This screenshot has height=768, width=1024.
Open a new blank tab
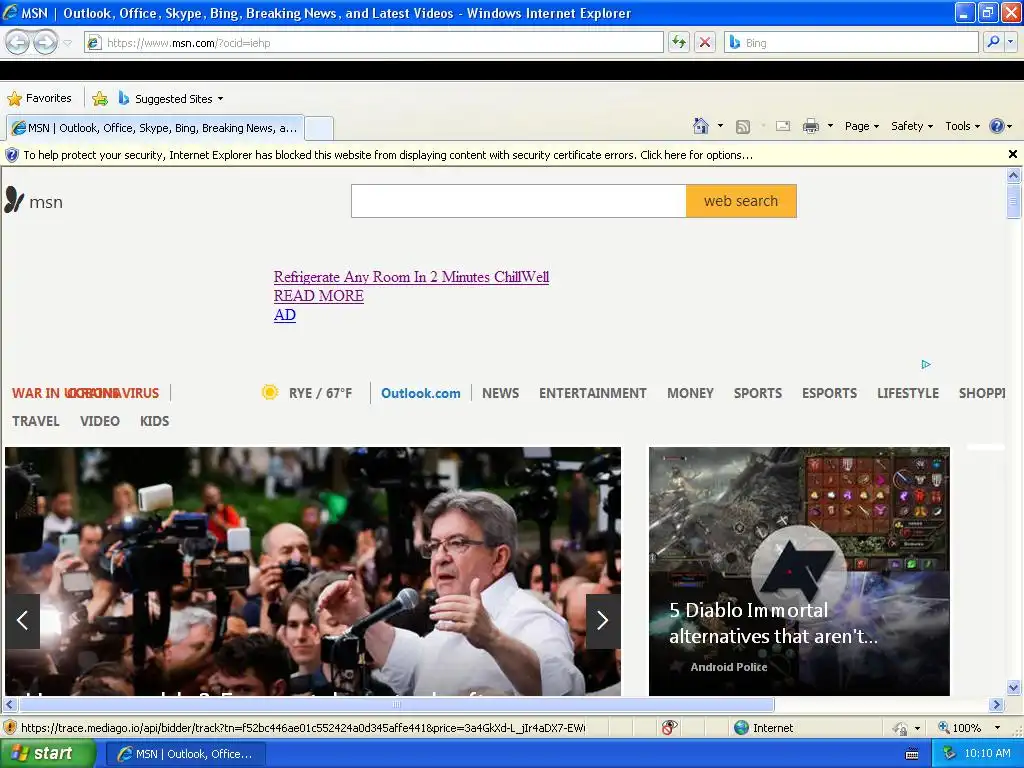(319, 128)
